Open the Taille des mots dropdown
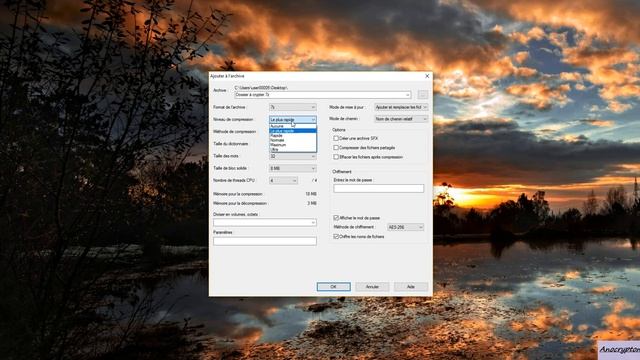 click(x=293, y=156)
